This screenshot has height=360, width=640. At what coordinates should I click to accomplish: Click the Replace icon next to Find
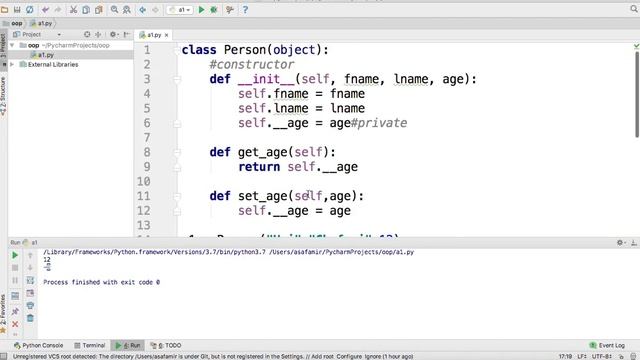(127, 9)
